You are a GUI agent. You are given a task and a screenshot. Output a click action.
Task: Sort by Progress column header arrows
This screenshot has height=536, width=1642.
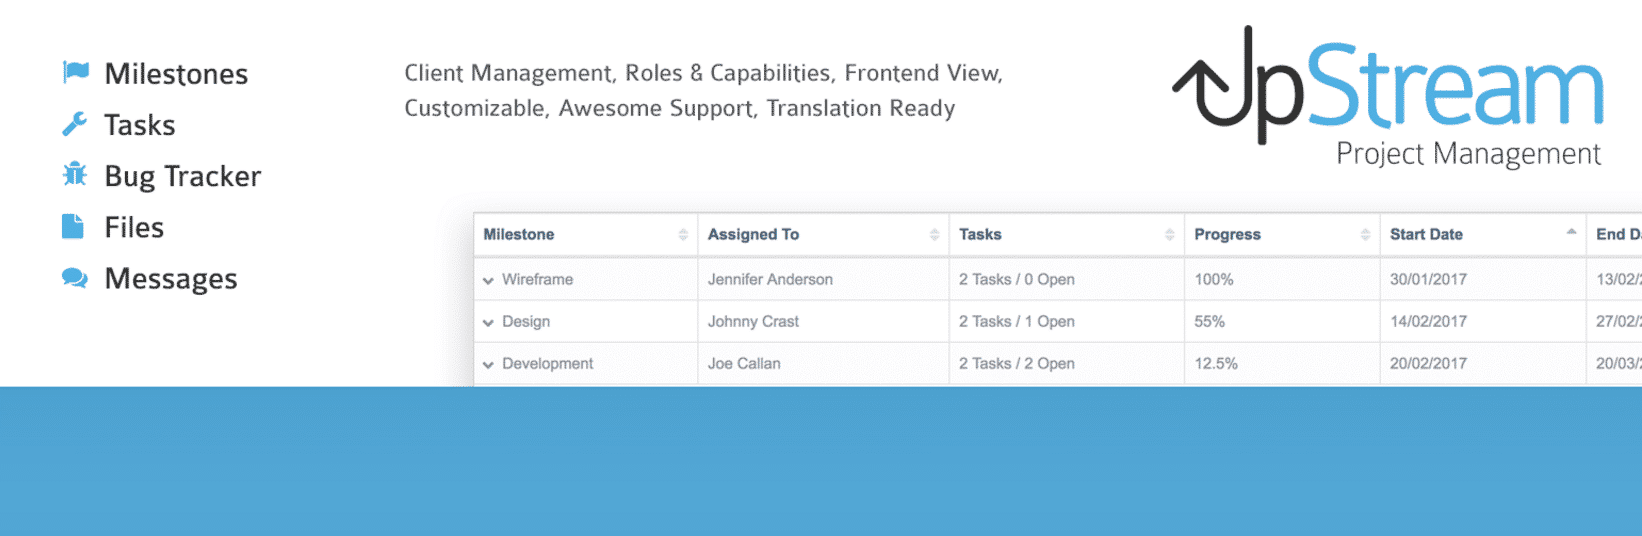[x=1365, y=235]
